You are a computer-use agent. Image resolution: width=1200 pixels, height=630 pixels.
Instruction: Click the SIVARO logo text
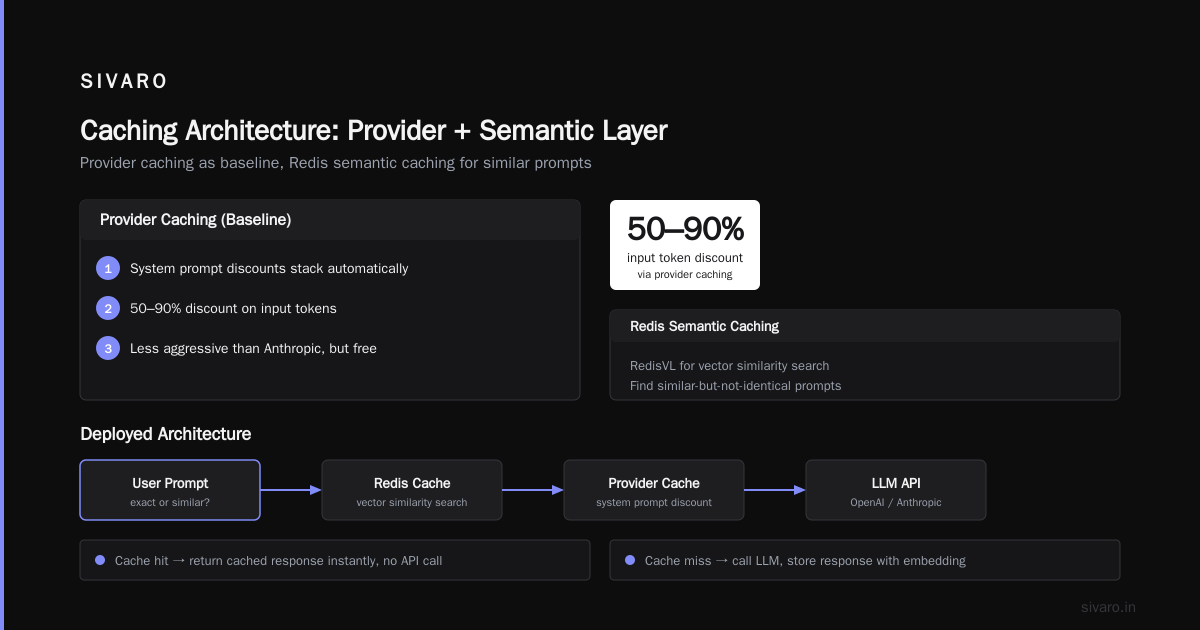pyautogui.click(x=124, y=82)
